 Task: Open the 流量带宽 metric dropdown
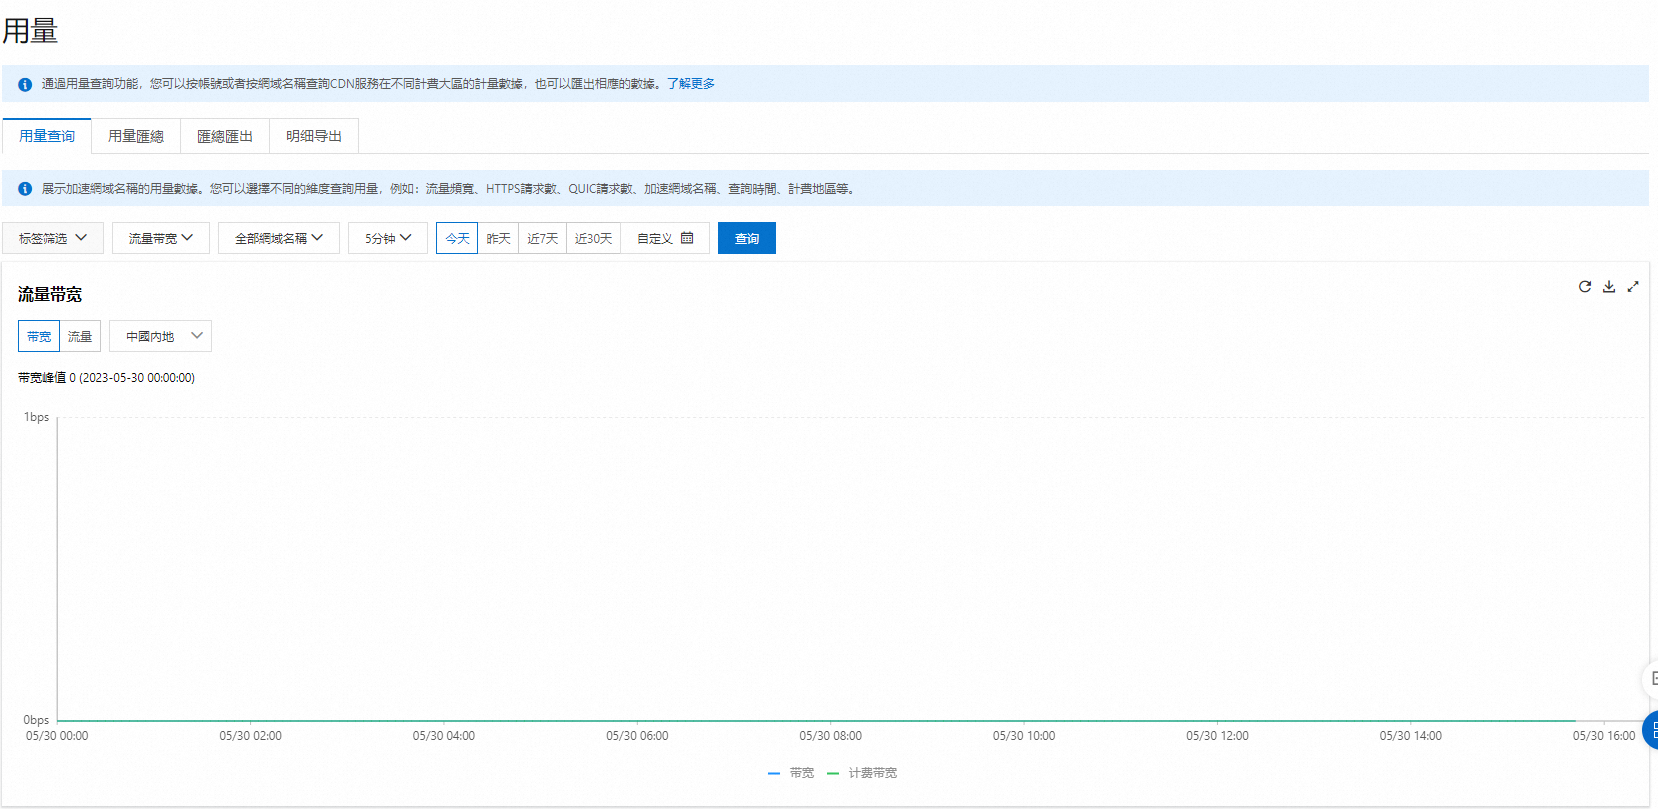click(161, 238)
